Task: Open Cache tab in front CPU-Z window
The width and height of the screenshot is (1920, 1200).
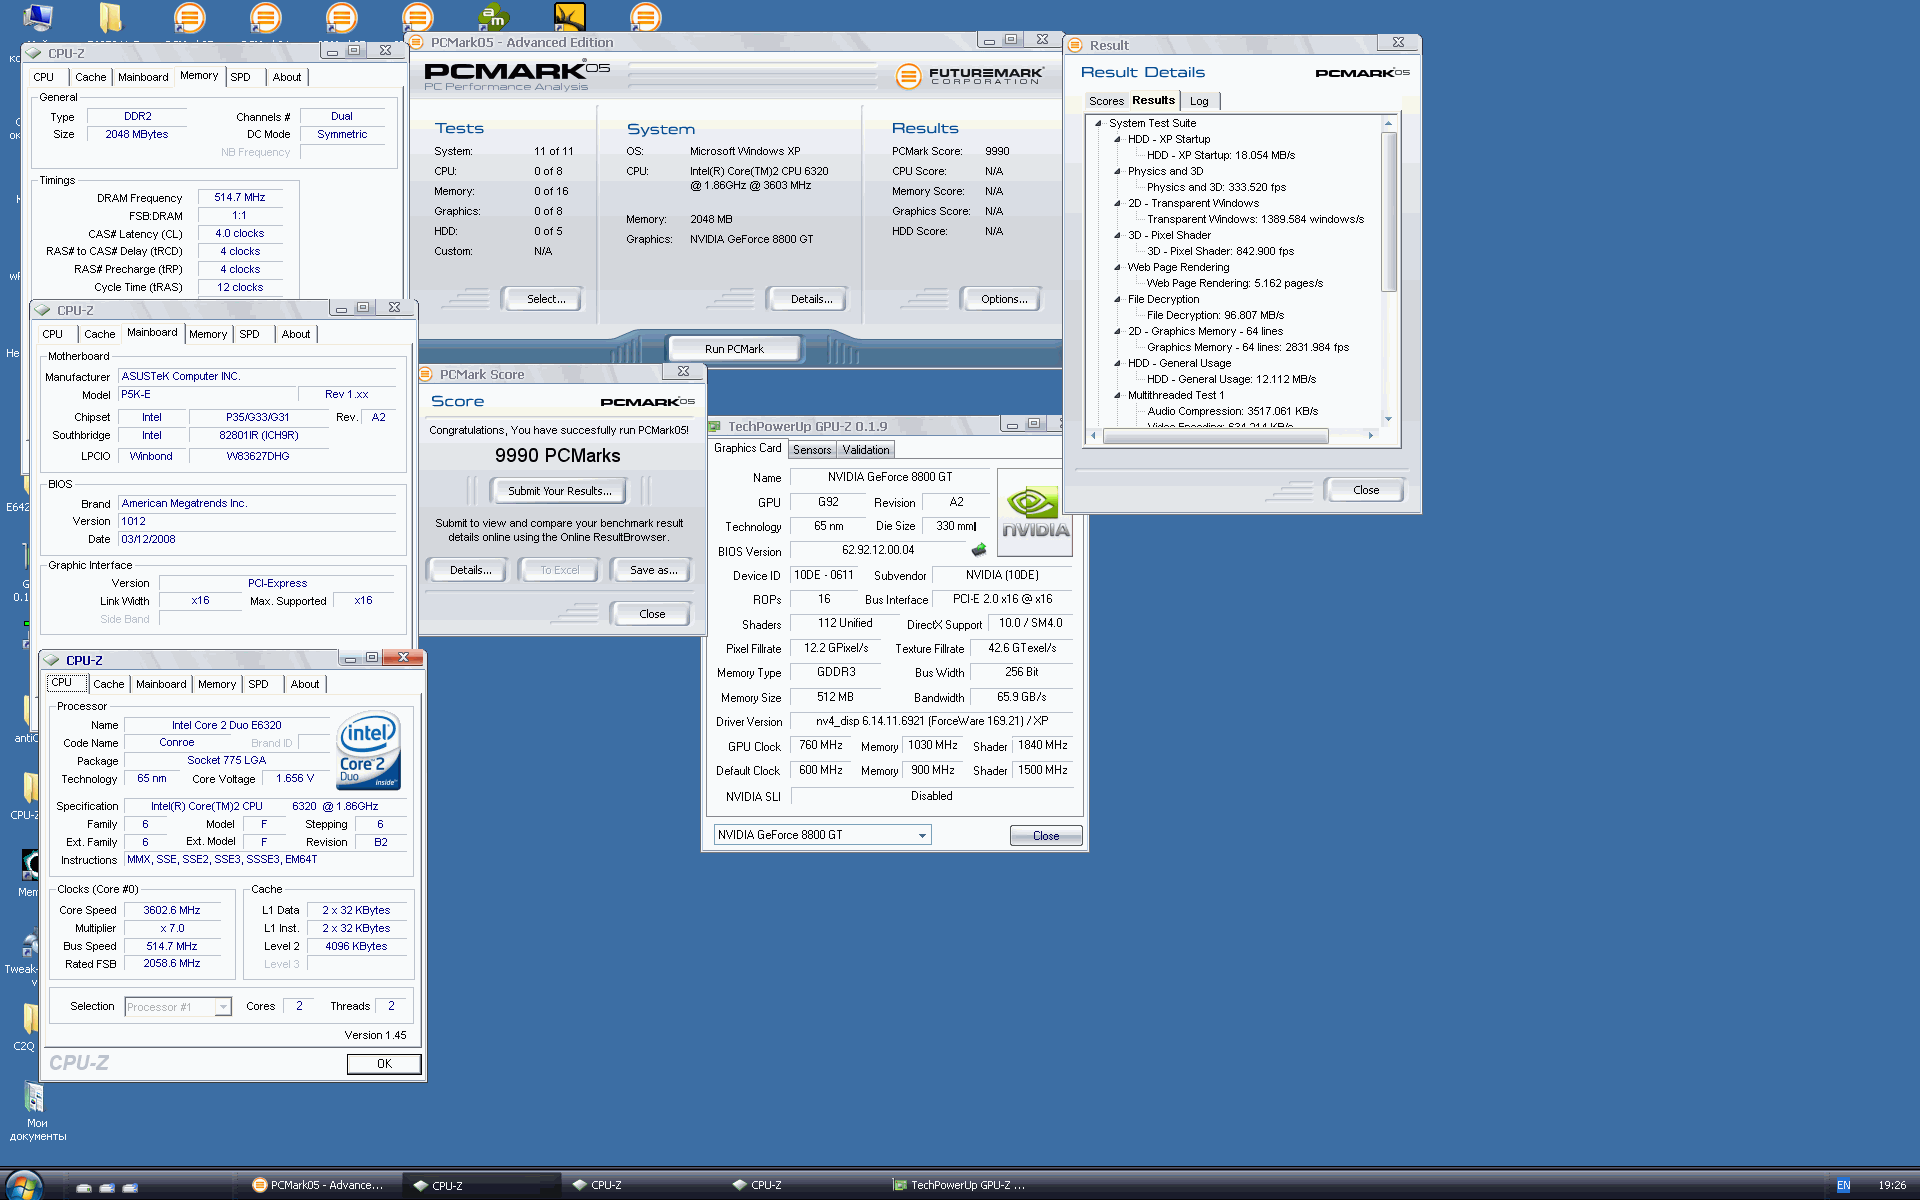Action: [x=109, y=684]
